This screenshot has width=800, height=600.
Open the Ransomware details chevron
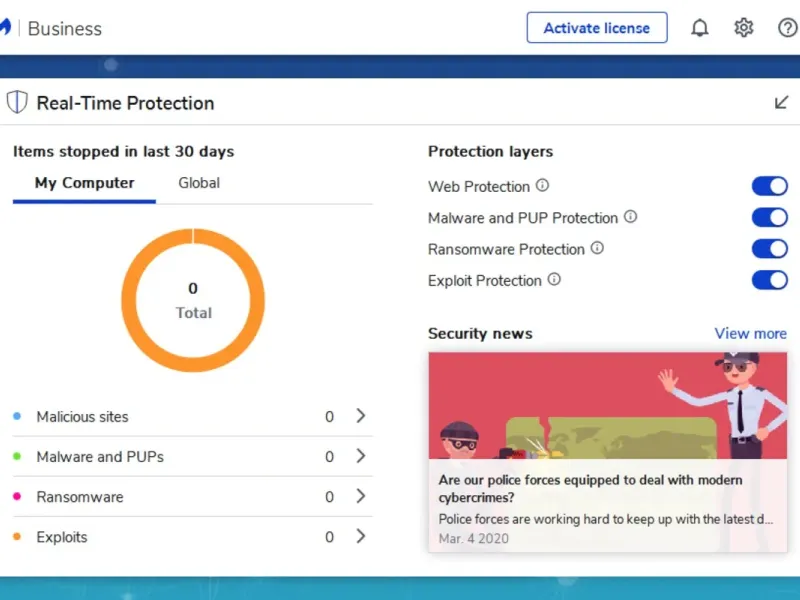coord(361,496)
